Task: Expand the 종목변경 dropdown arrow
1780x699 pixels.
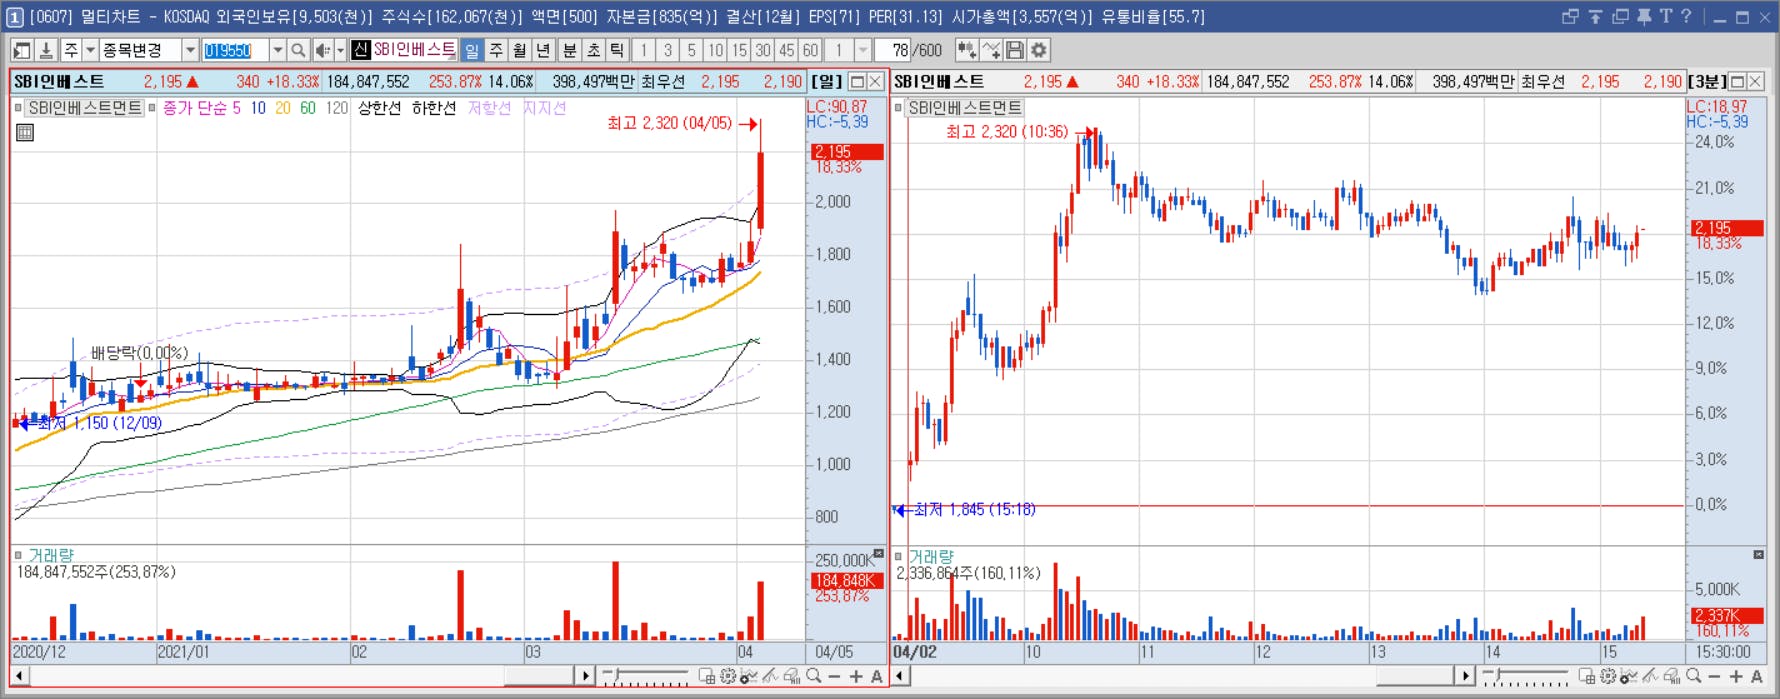Action: 189,50
